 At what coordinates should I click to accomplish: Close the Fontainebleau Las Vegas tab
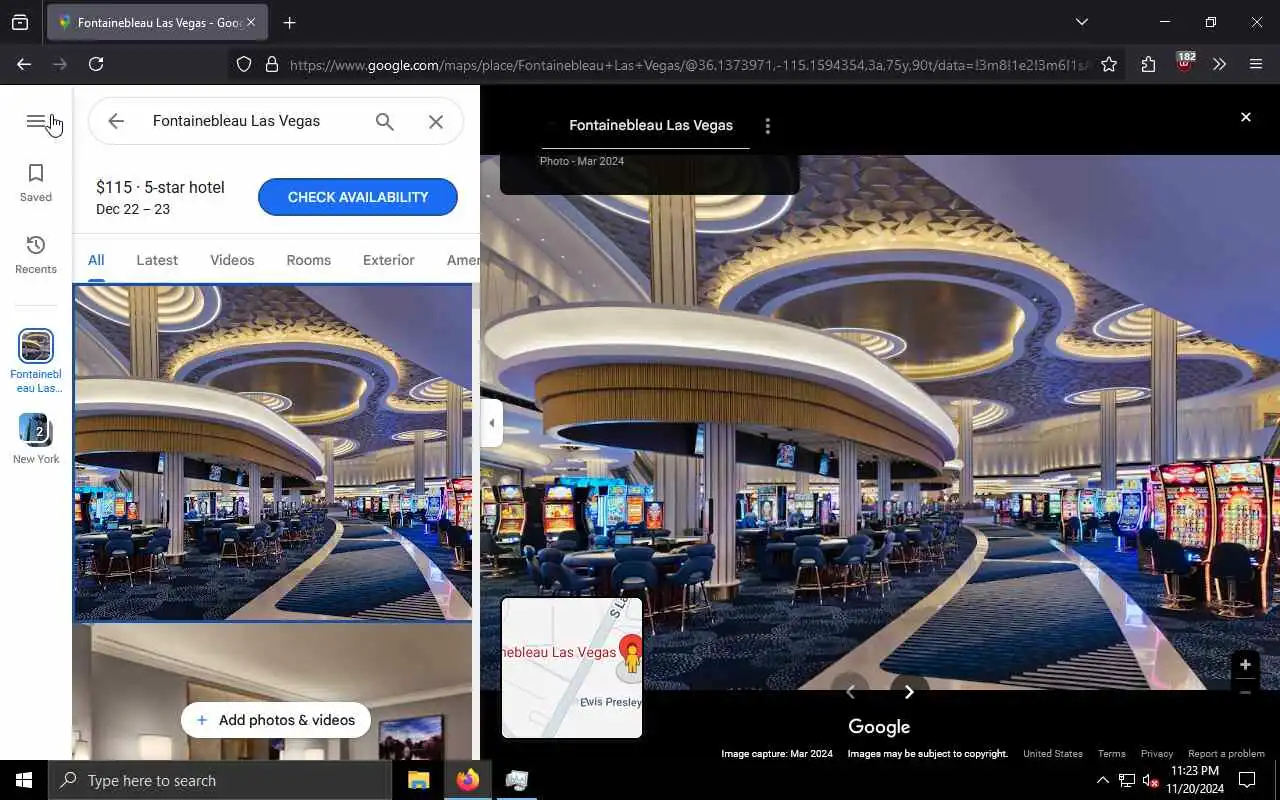click(x=250, y=22)
